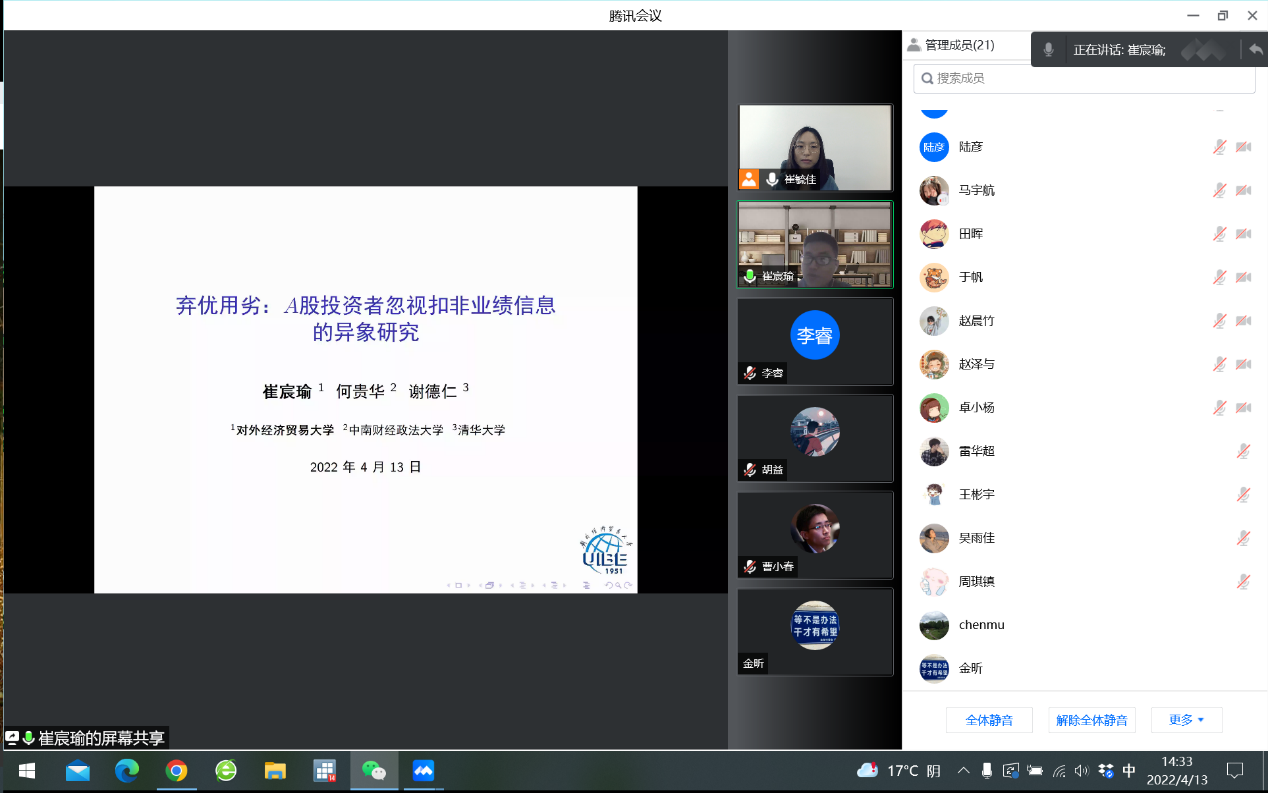Click the 搜索成员 search field

[x=1084, y=78]
